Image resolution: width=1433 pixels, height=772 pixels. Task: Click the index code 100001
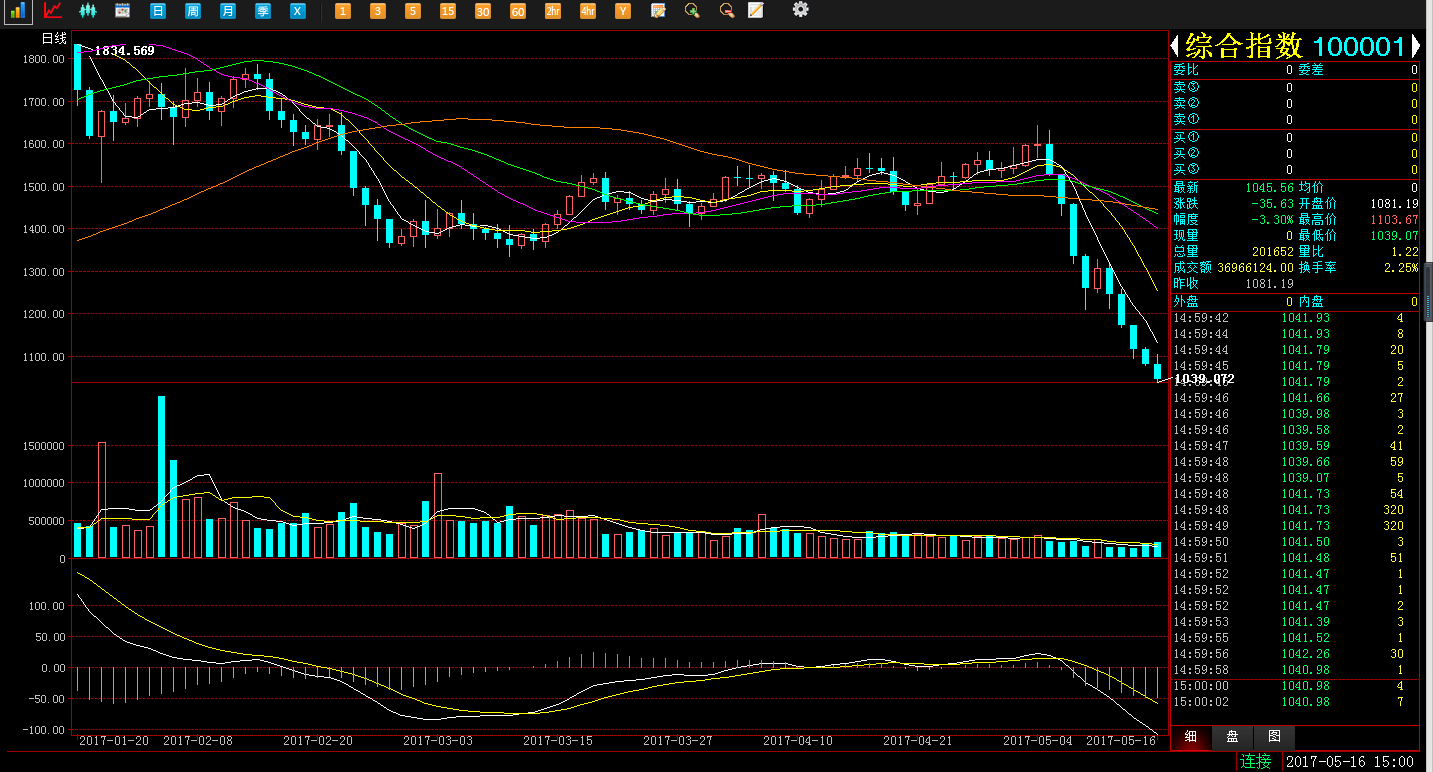[x=1359, y=46]
